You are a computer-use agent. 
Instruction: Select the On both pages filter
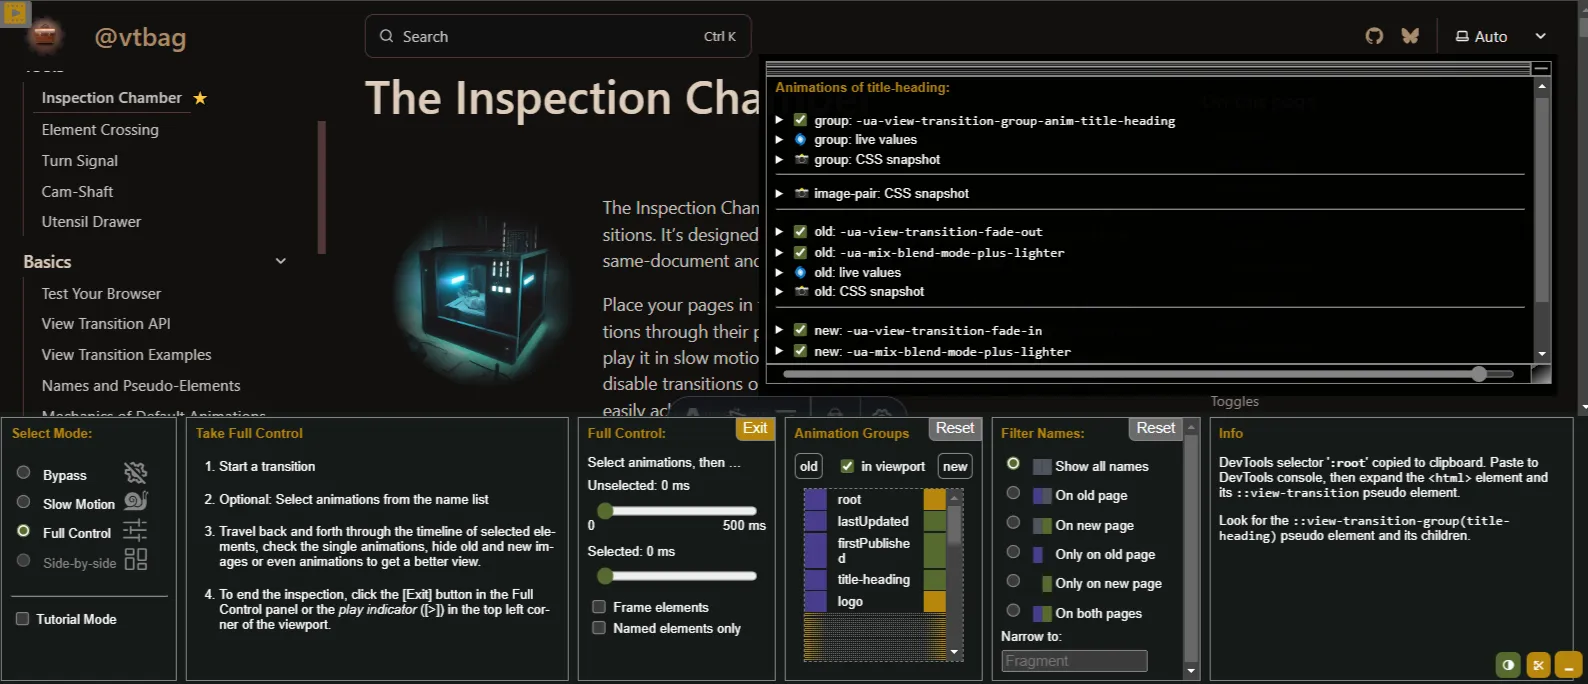1013,611
